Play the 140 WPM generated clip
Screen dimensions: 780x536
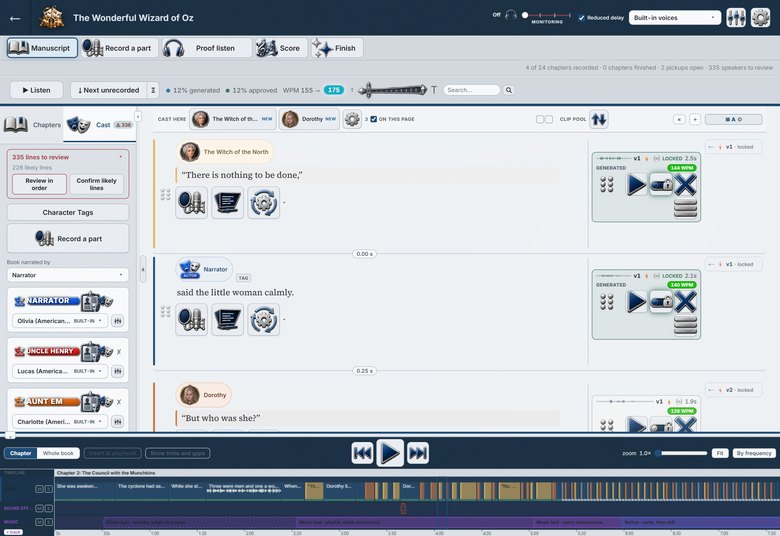636,302
